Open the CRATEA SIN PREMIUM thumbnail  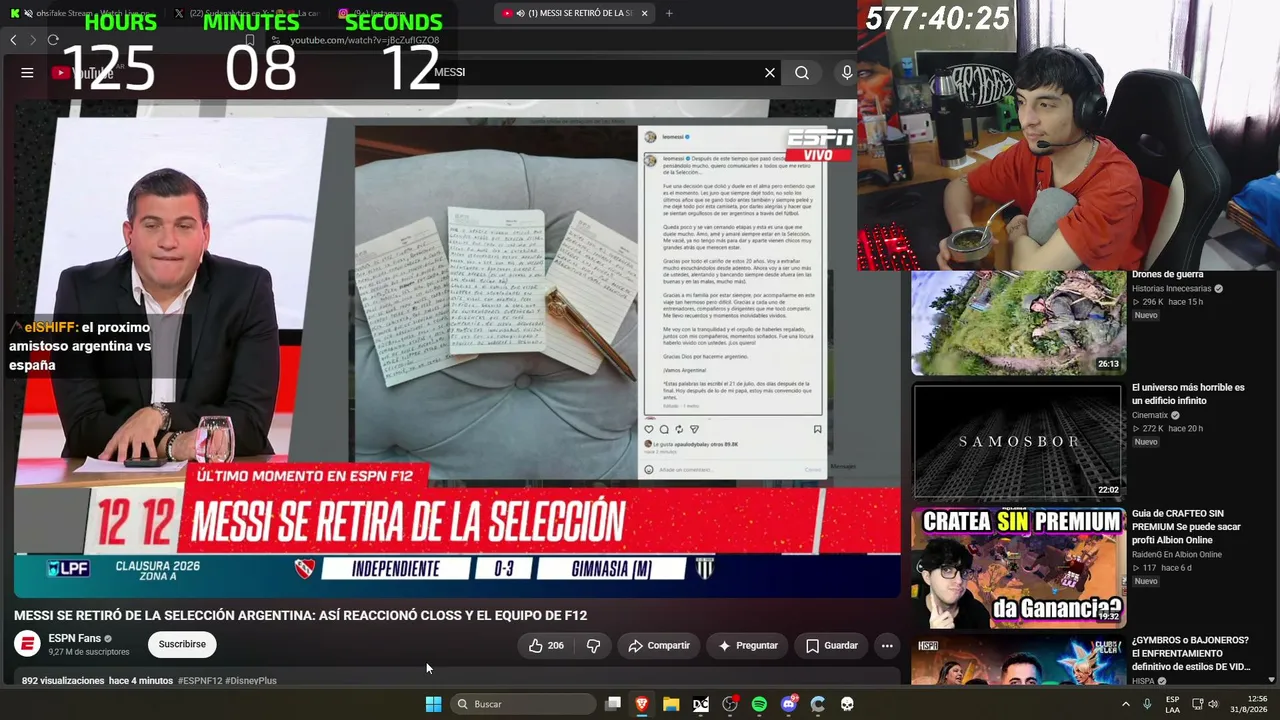(1018, 568)
